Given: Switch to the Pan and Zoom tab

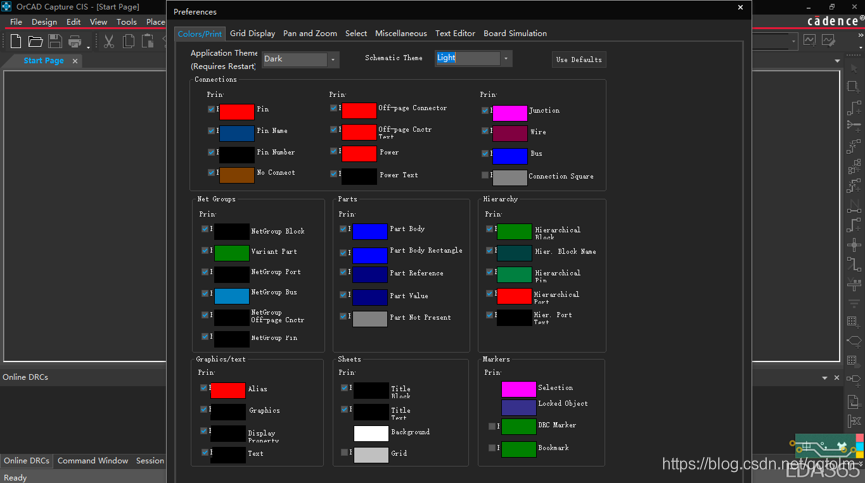Looking at the screenshot, I should point(310,33).
